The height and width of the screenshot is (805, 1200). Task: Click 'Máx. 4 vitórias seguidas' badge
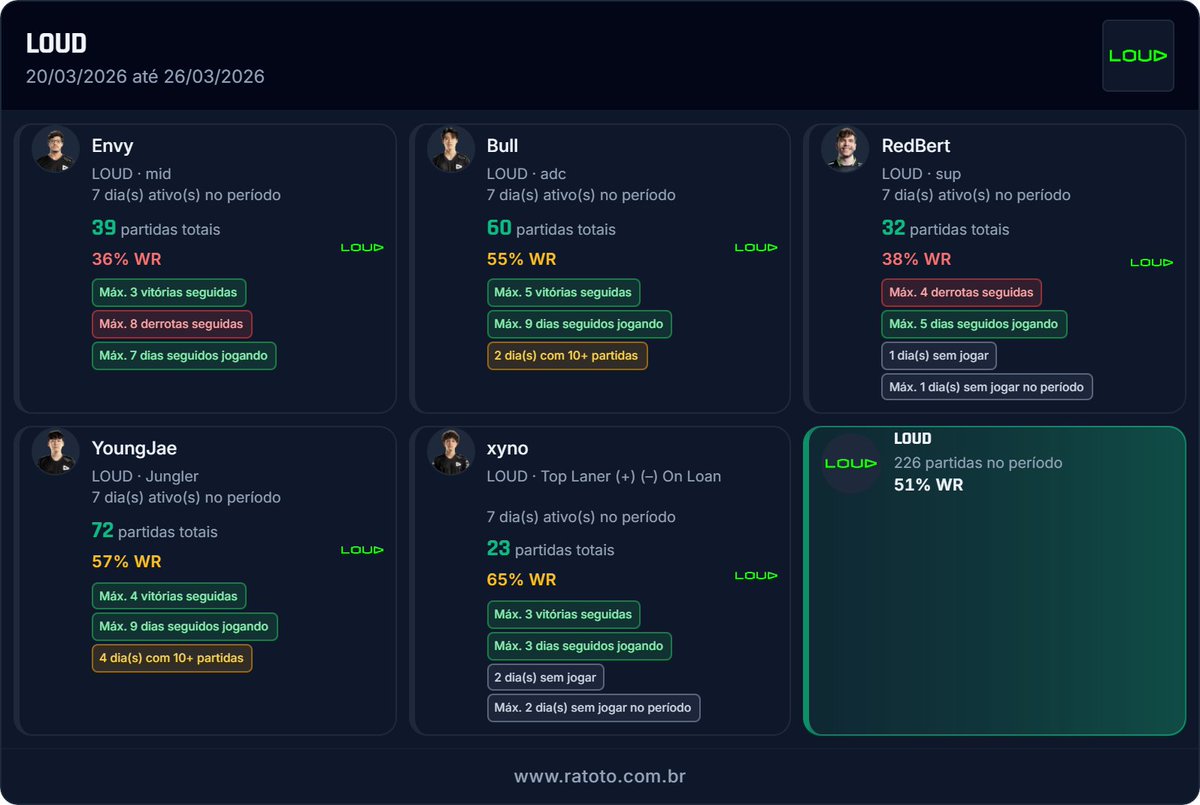pyautogui.click(x=169, y=596)
